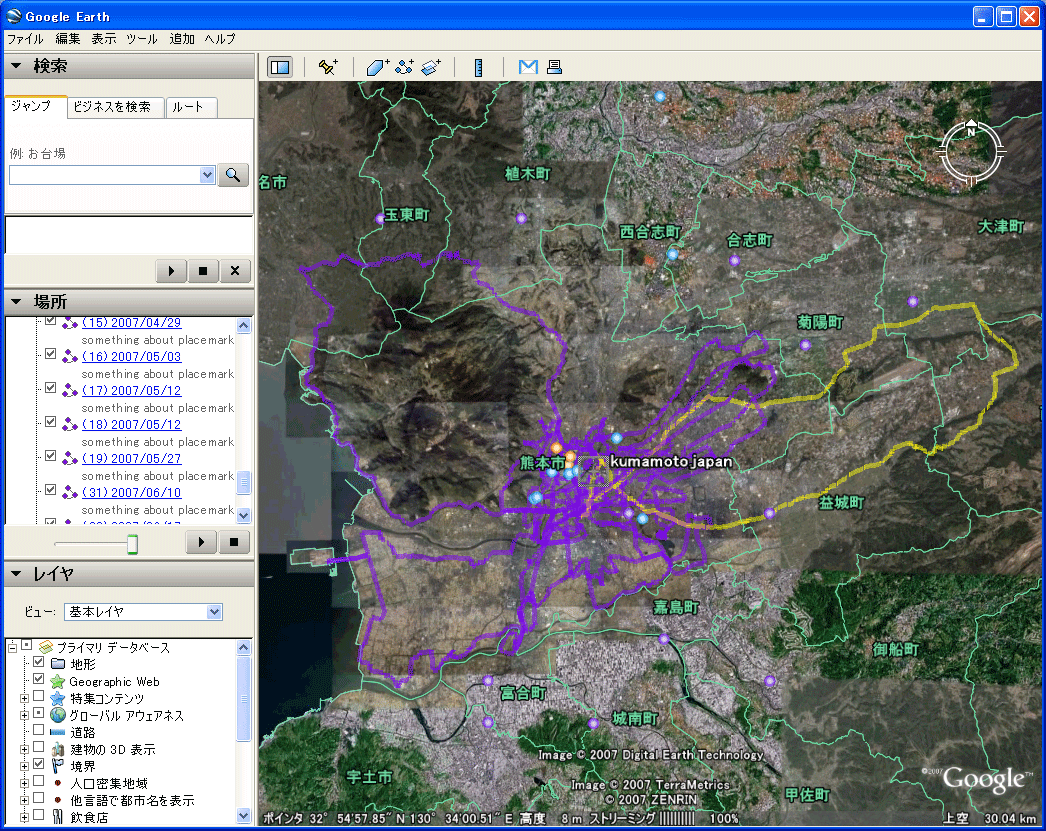Click the 地形 folder icon
This screenshot has height=831, width=1046.
point(58,664)
